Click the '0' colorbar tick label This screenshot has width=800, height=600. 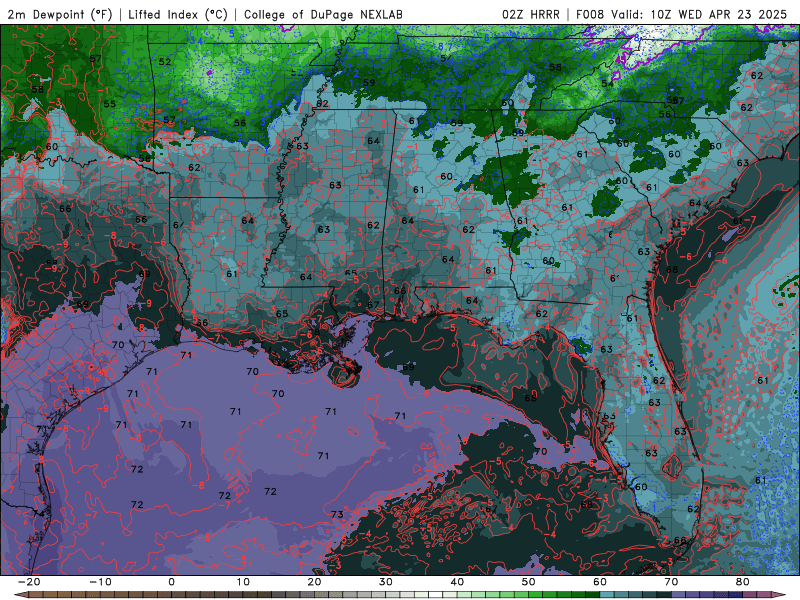[171, 582]
